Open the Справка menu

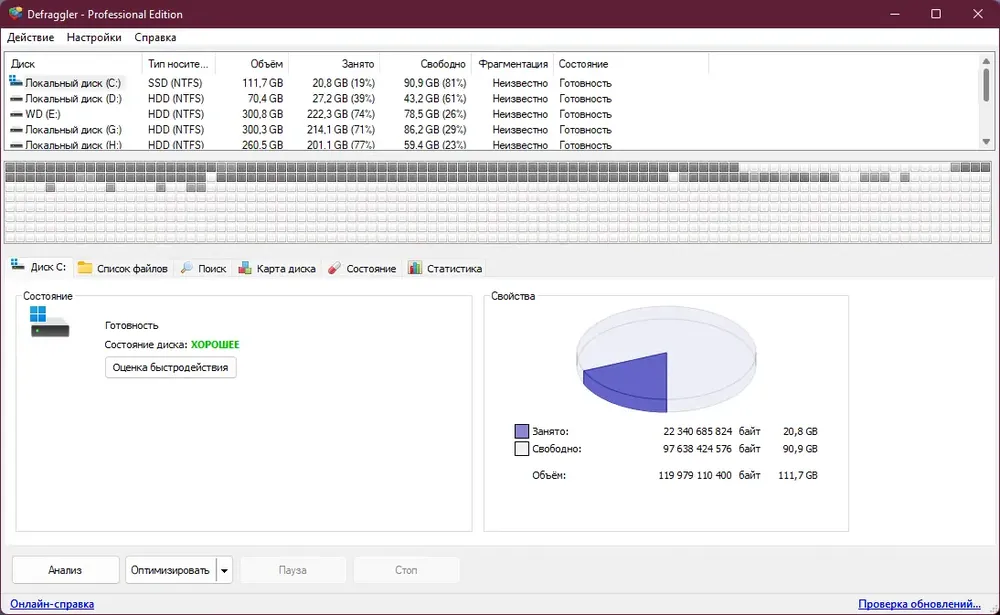pyautogui.click(x=155, y=37)
